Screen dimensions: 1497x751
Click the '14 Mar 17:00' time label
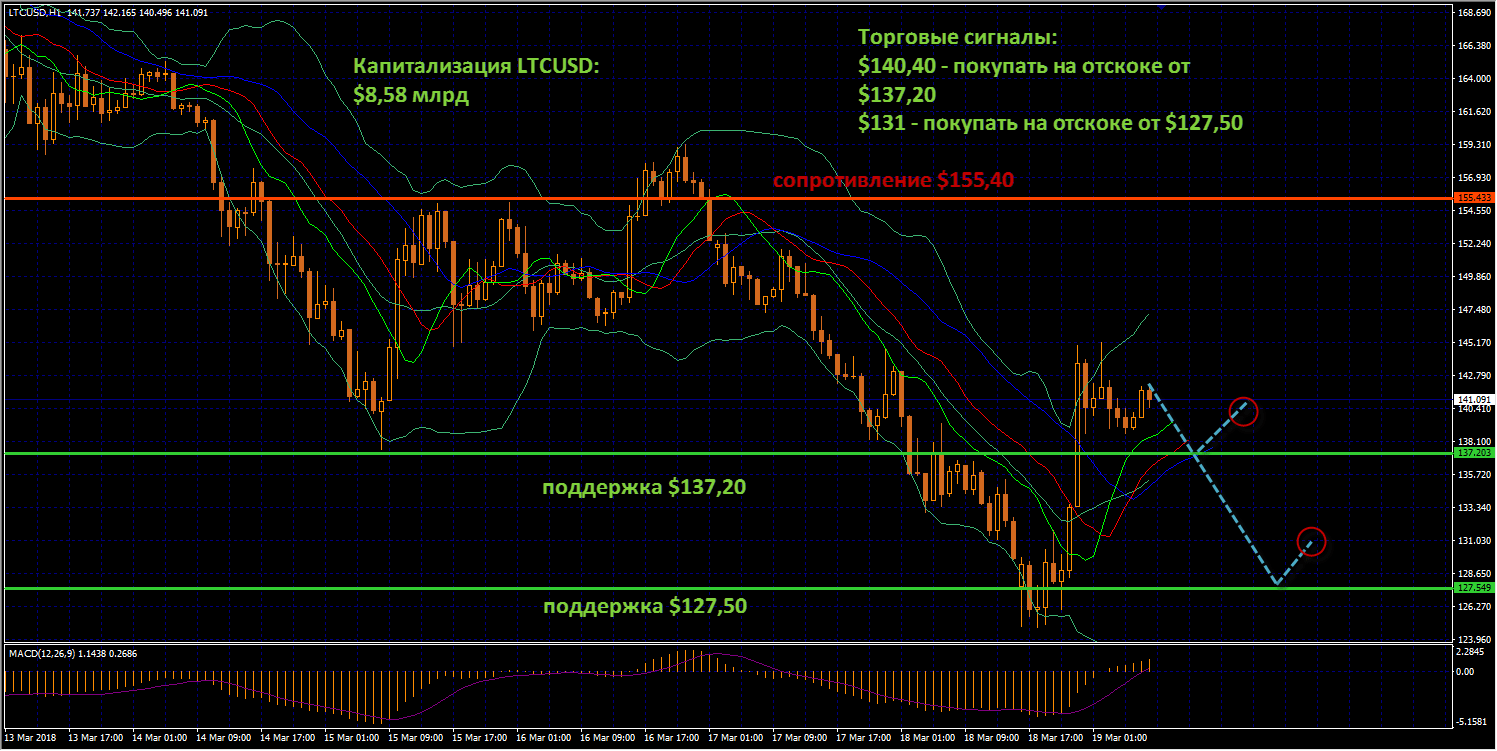click(287, 737)
